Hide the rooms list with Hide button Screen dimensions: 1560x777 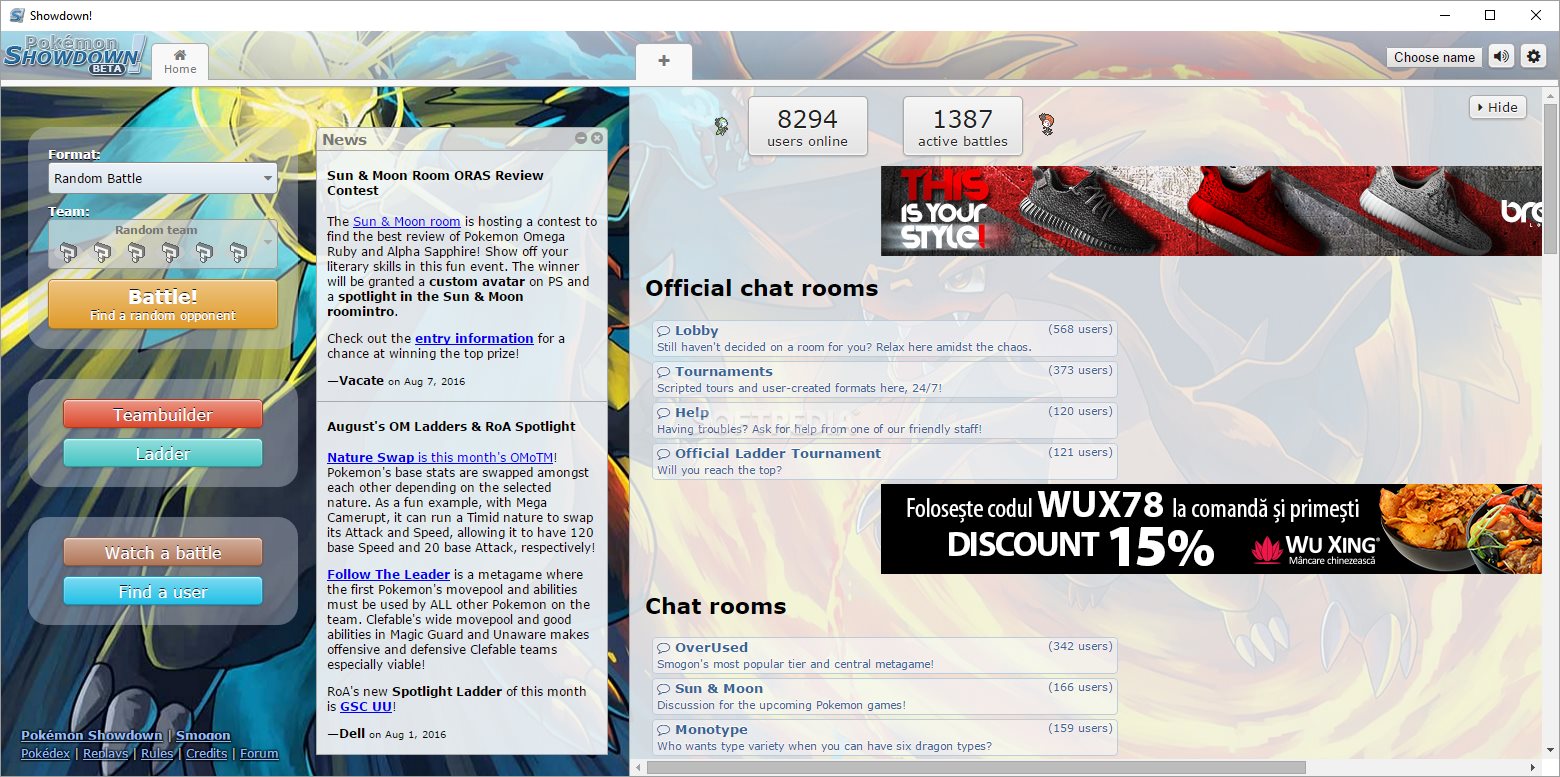1497,107
